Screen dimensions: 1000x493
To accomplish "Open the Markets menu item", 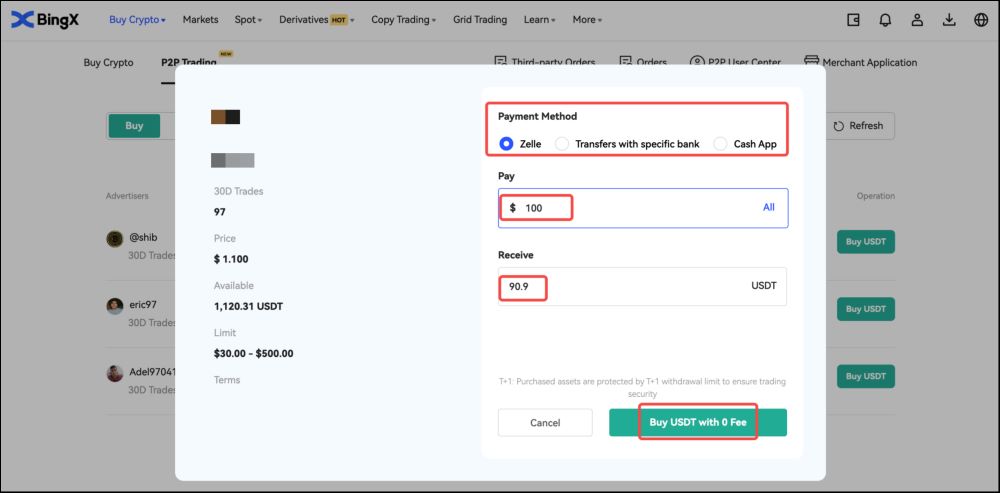I will 201,20.
